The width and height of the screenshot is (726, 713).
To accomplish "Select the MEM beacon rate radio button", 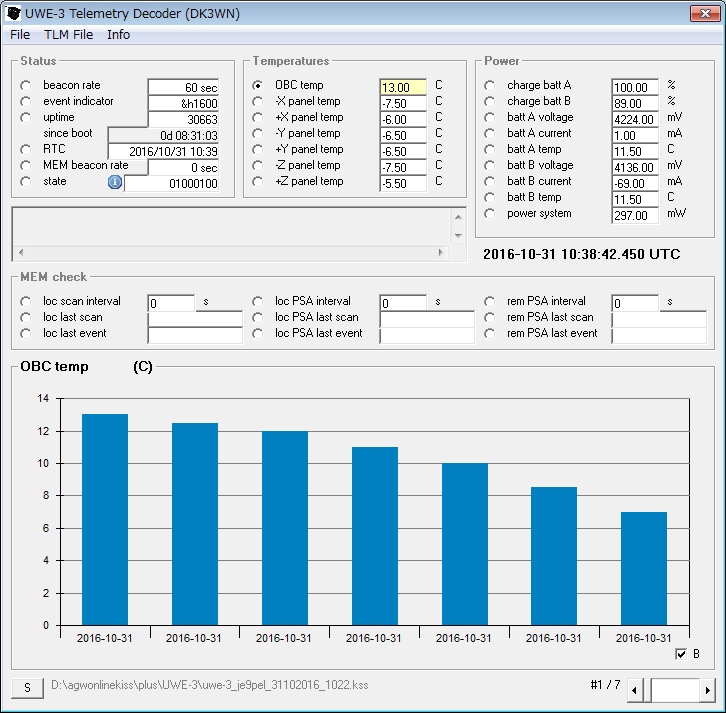I will click(x=26, y=166).
